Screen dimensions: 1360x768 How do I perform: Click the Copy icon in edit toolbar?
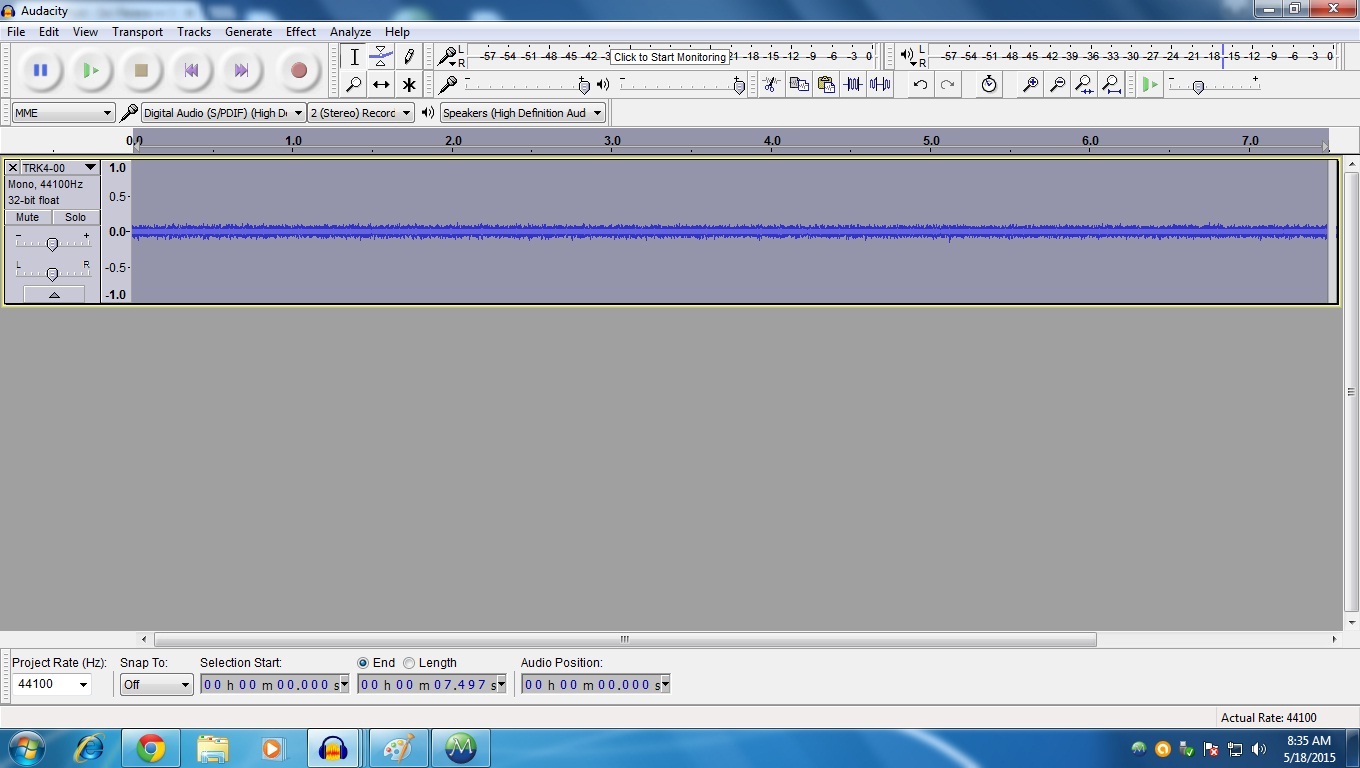798,85
